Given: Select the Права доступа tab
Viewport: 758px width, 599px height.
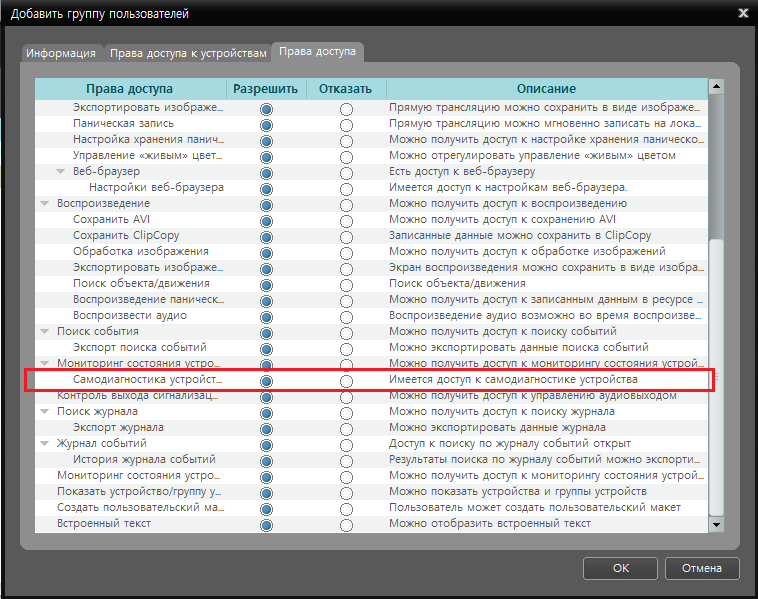Looking at the screenshot, I should point(318,52).
